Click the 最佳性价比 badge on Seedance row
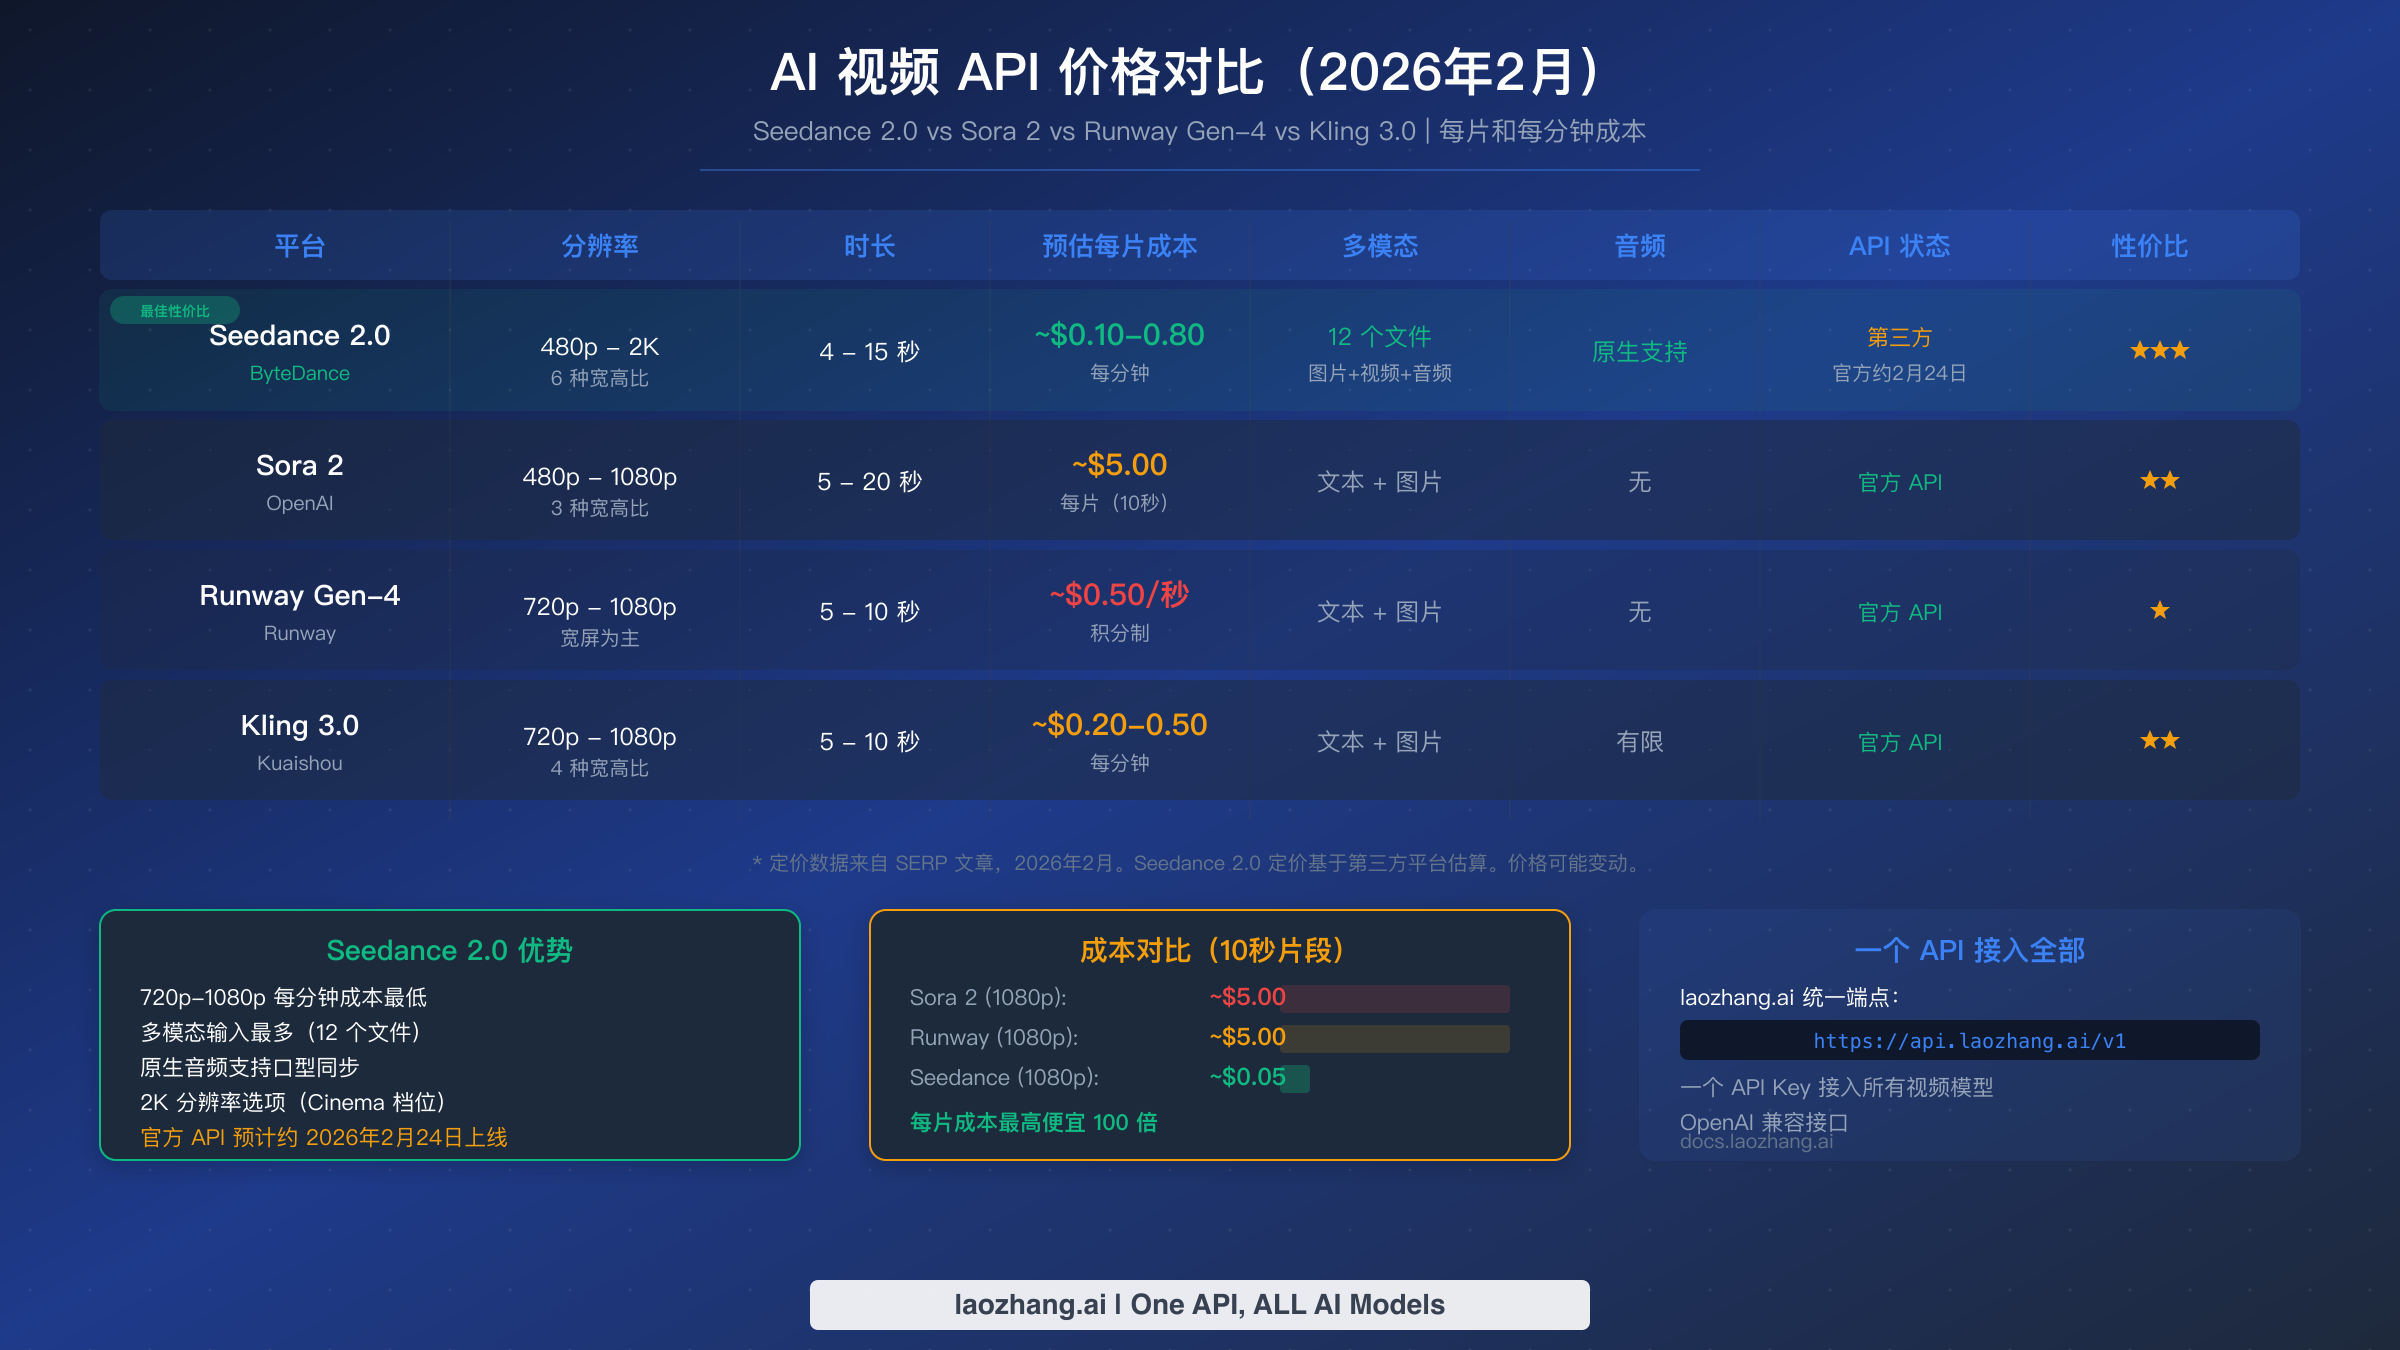 coord(175,310)
